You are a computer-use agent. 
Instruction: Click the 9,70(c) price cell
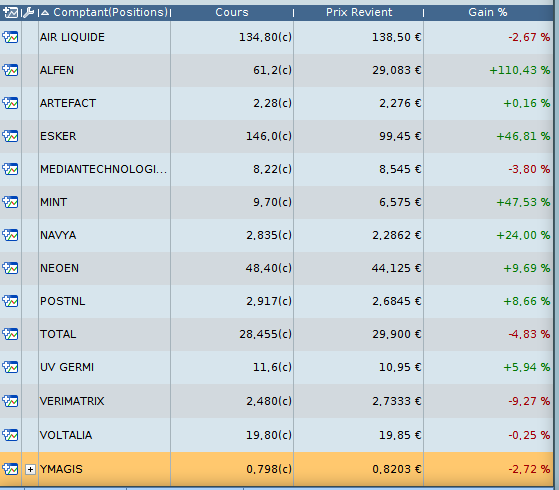[272, 202]
